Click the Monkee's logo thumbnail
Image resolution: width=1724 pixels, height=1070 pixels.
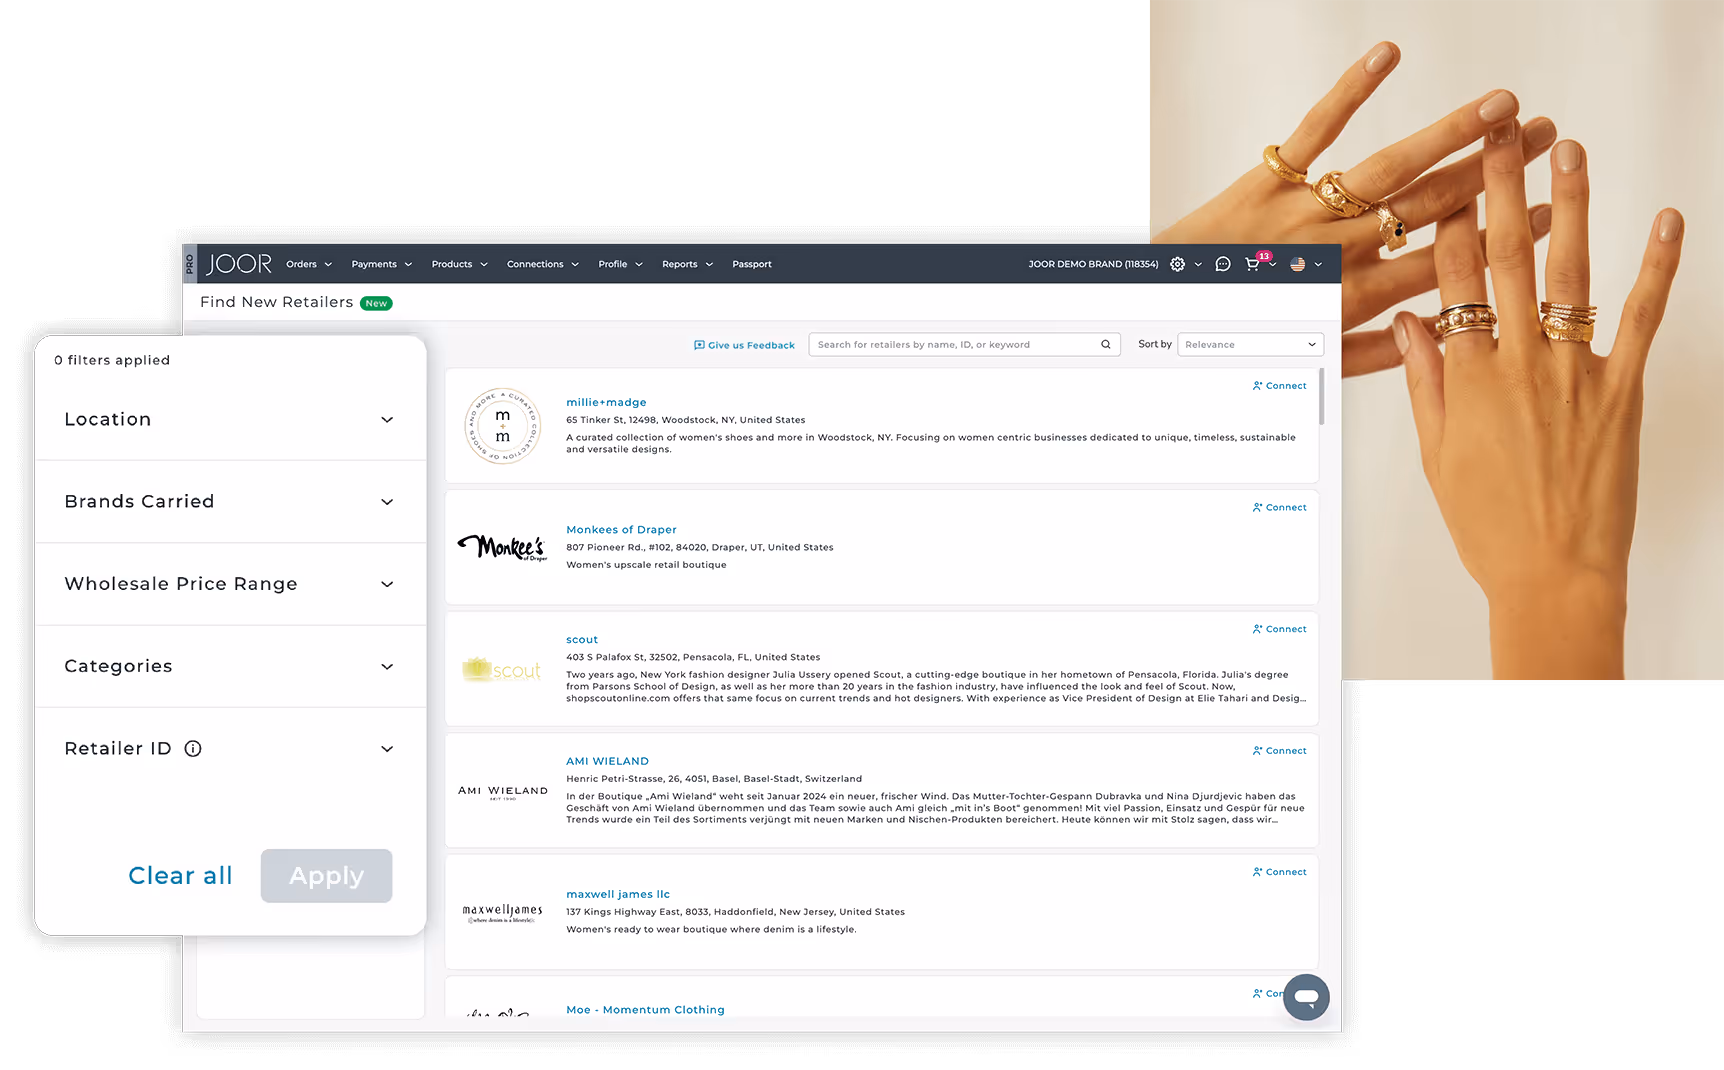pyautogui.click(x=503, y=547)
